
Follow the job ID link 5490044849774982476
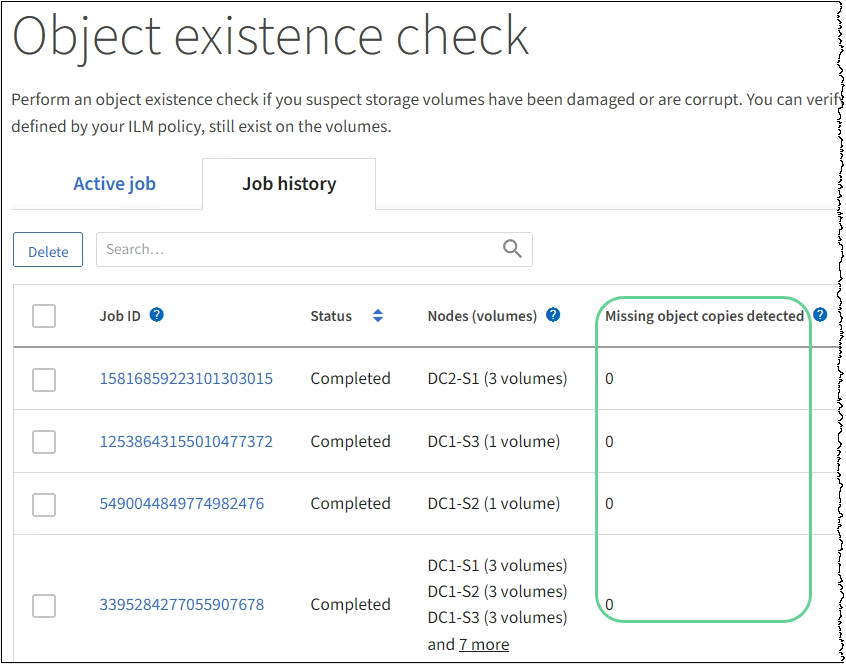(181, 504)
